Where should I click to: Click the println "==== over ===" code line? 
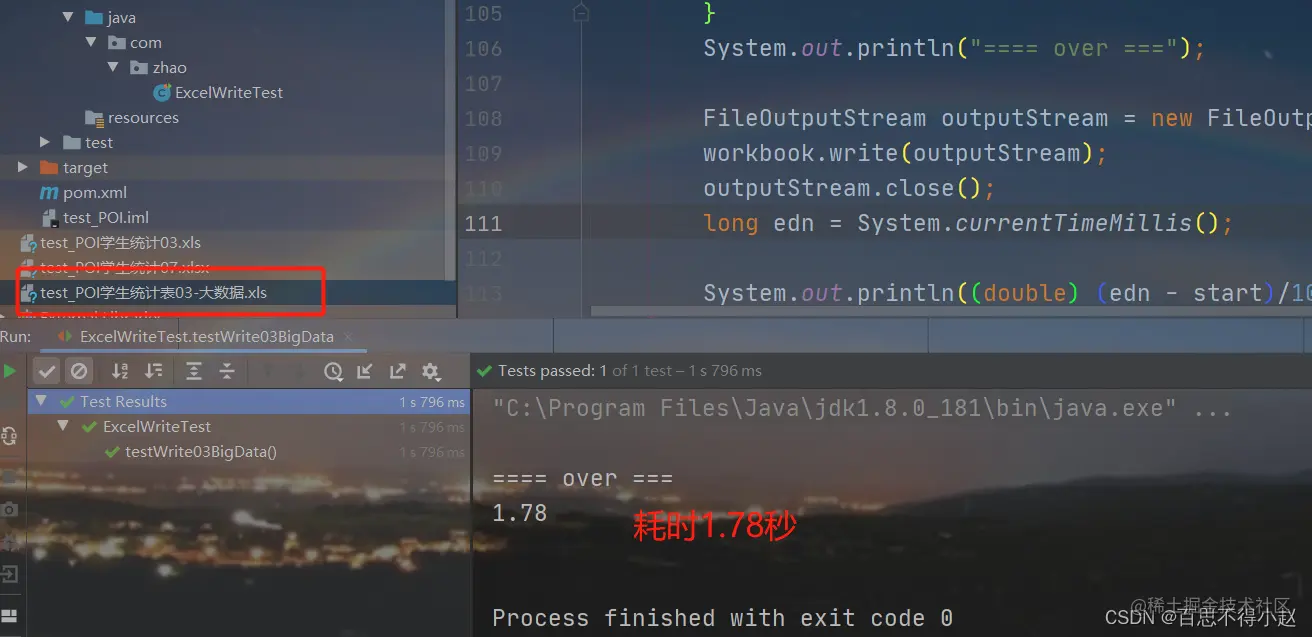[955, 48]
